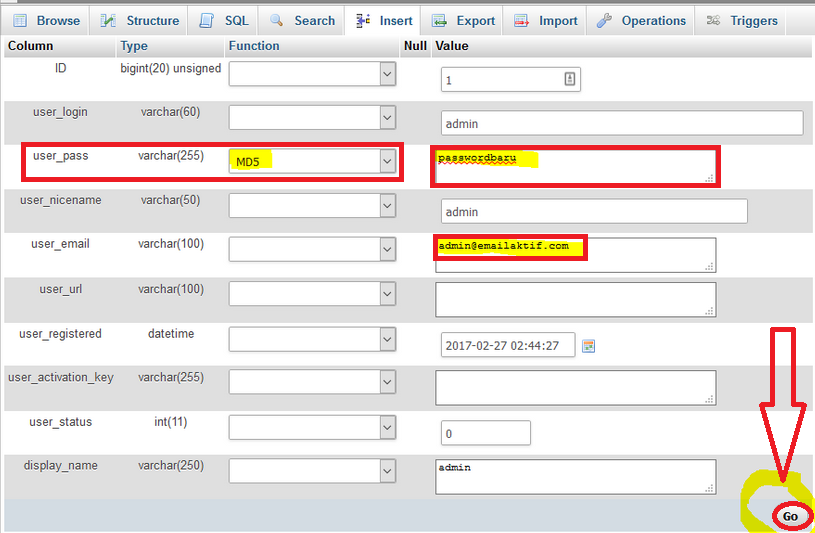This screenshot has height=533, width=815.
Task: Switch to the Operations tab
Action: click(x=640, y=21)
